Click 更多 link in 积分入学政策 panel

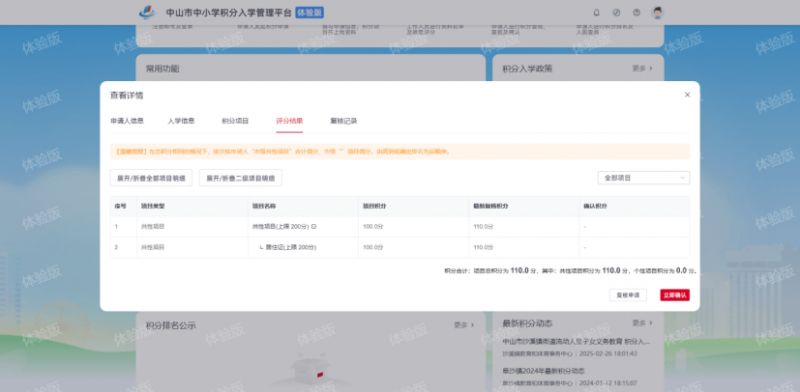coord(642,68)
